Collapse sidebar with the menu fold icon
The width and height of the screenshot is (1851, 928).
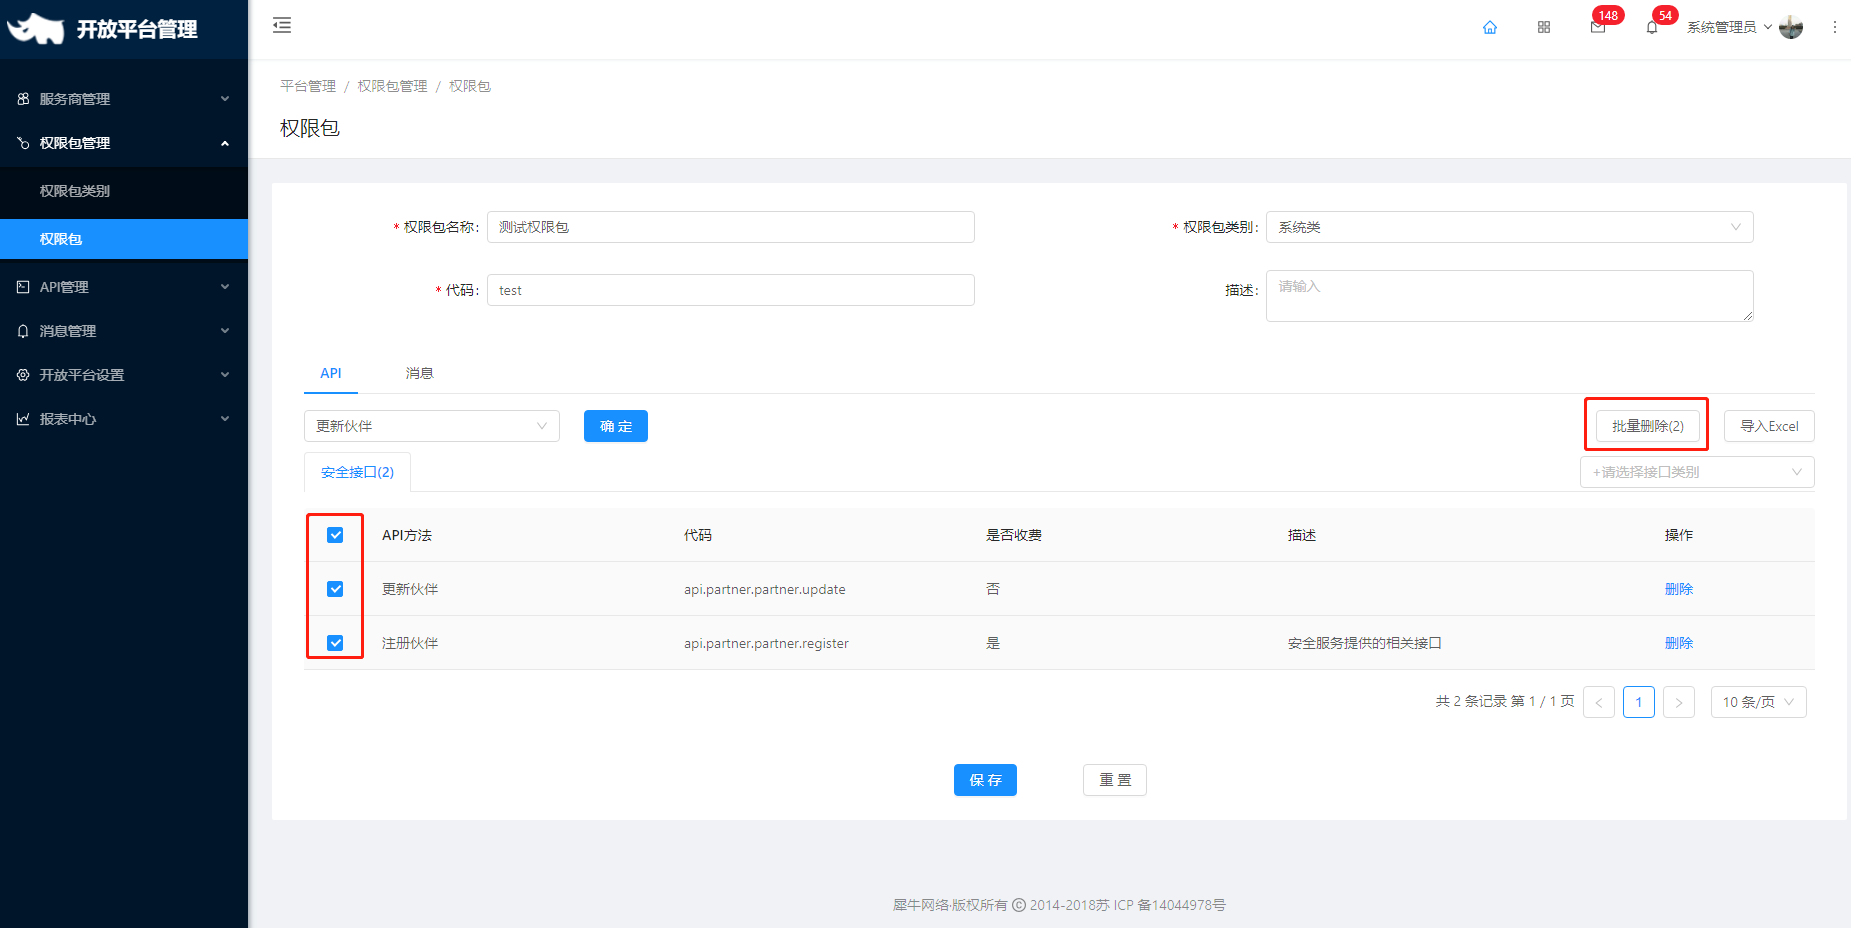pyautogui.click(x=282, y=25)
